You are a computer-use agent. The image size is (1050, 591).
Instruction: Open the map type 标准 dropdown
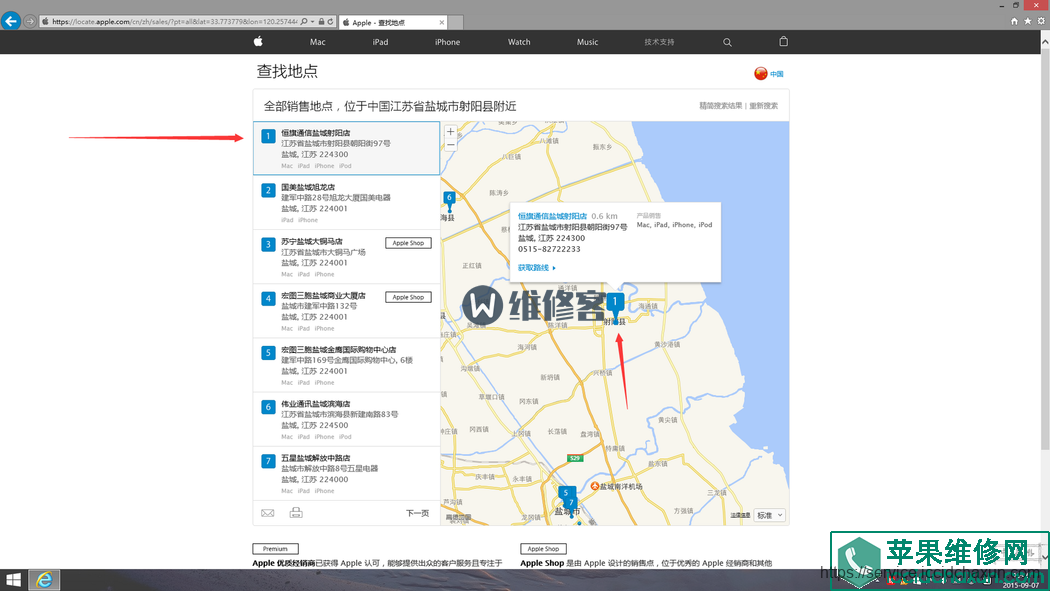coord(769,515)
